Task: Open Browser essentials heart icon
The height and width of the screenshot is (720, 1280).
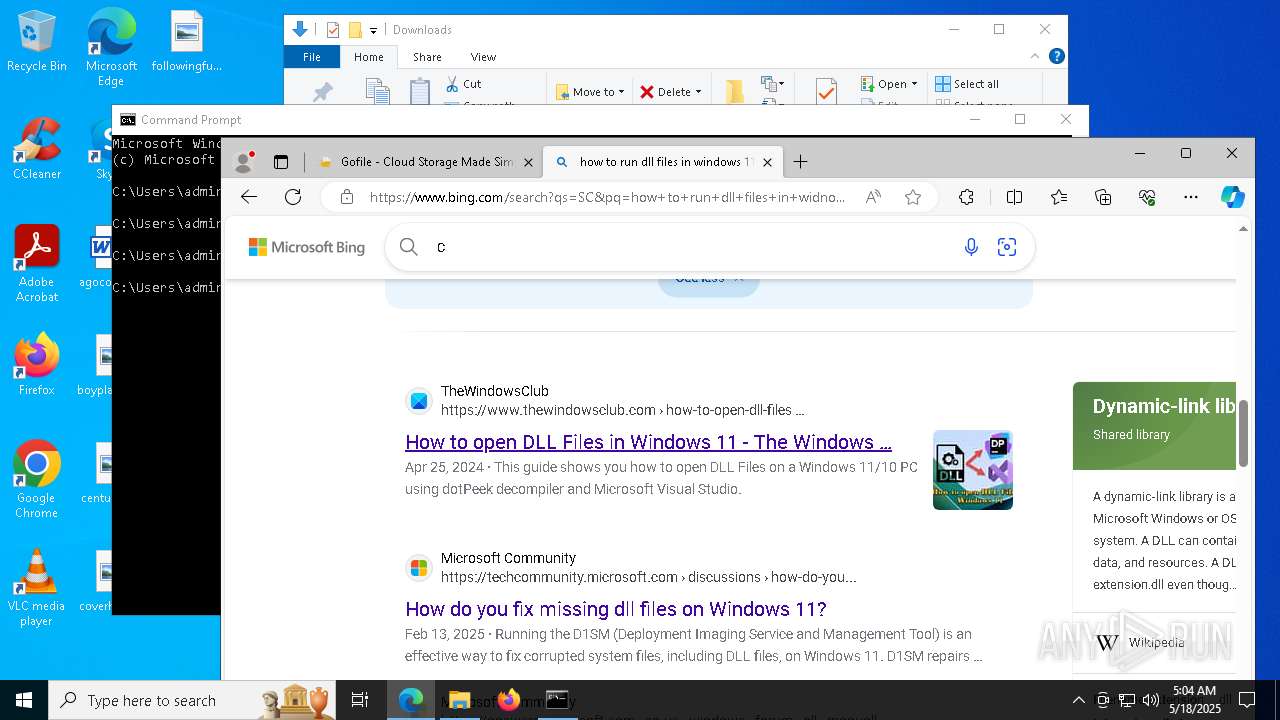Action: [x=1147, y=197]
